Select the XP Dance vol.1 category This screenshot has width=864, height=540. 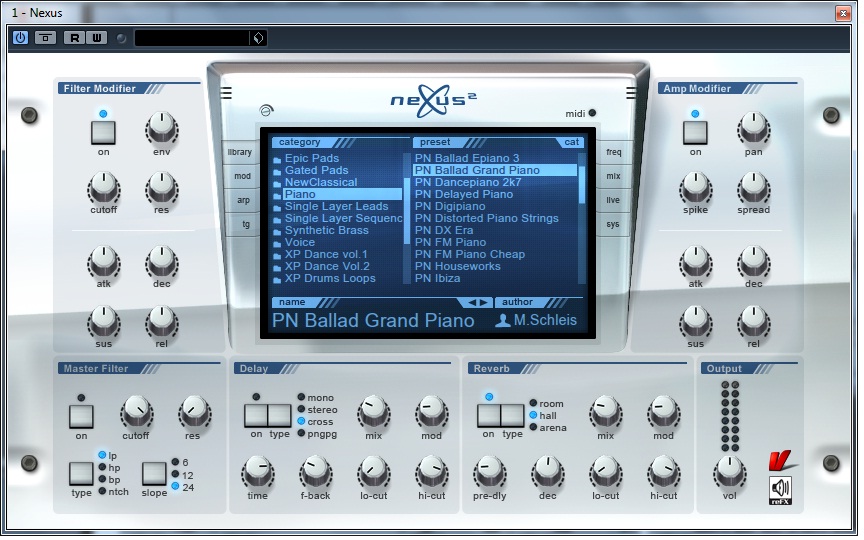pos(326,255)
